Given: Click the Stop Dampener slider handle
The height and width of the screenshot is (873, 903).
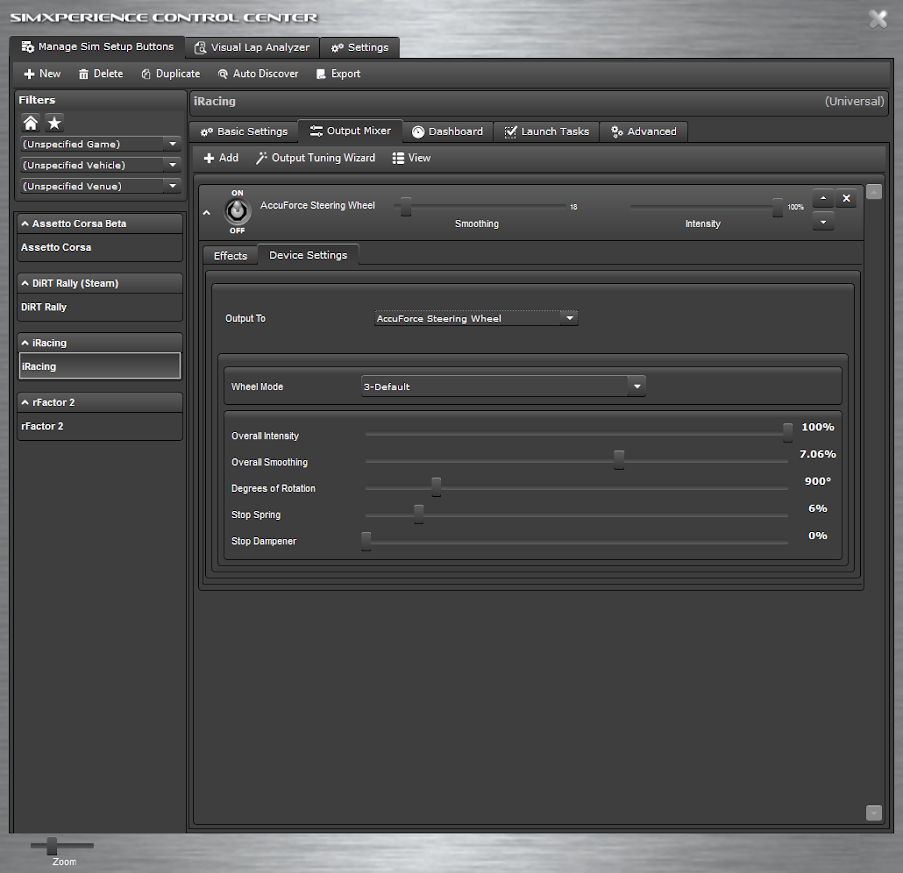Looking at the screenshot, I should pos(366,541).
